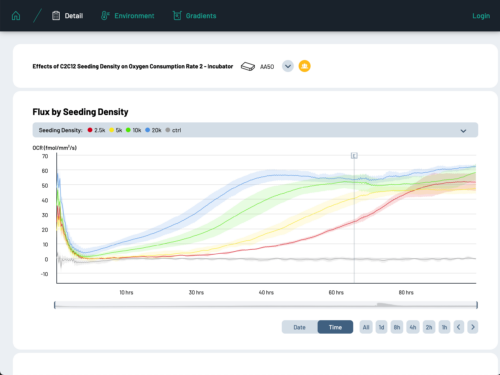
Task: Open the experiment dropdown next to AA50
Action: pos(288,66)
